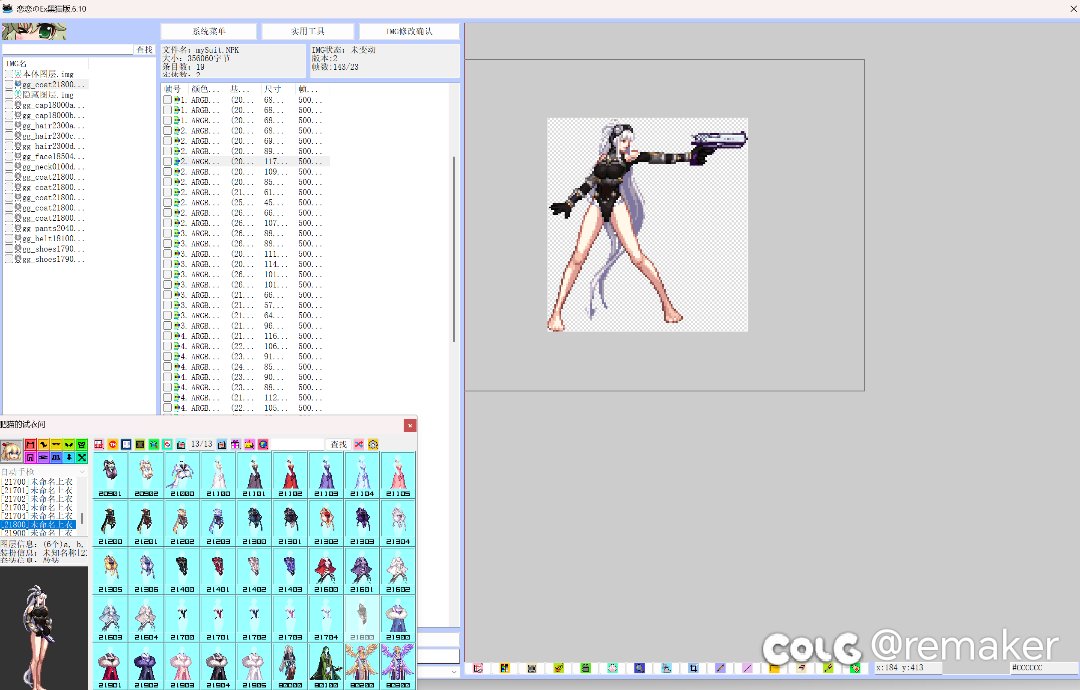Select costume thumbnail 21603
The width and height of the screenshot is (1080, 690).
(x=110, y=619)
